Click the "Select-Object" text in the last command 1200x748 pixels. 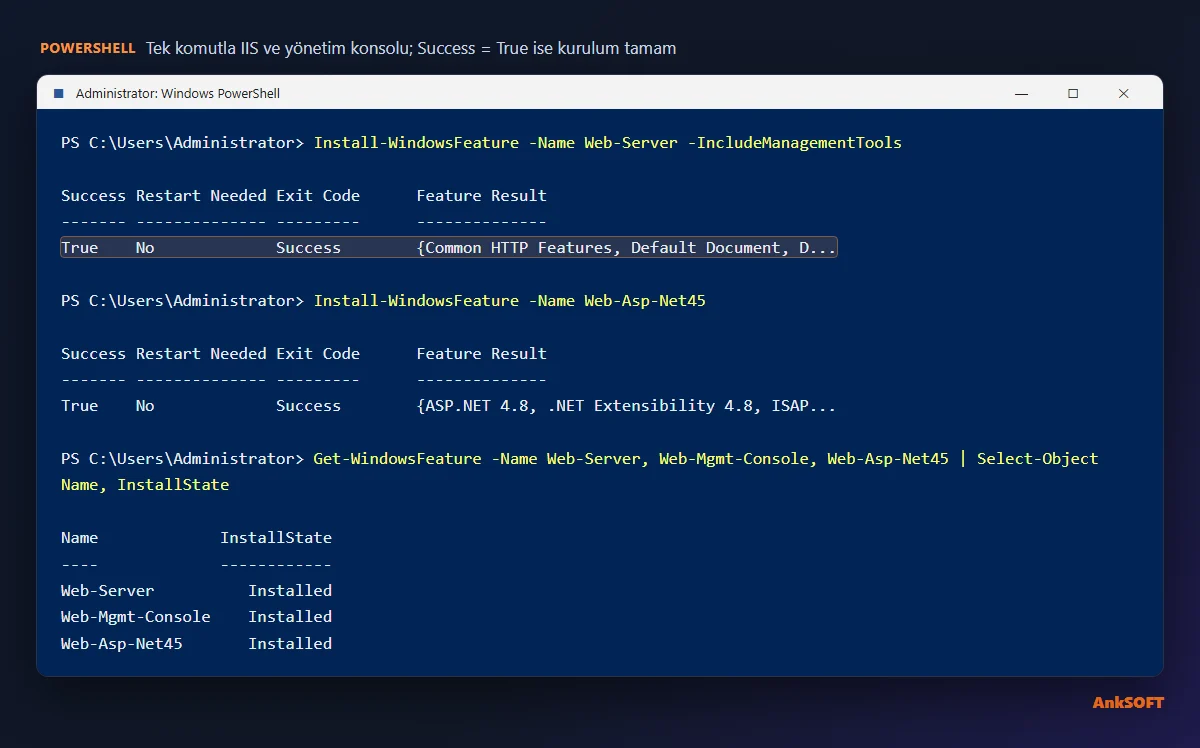1037,459
